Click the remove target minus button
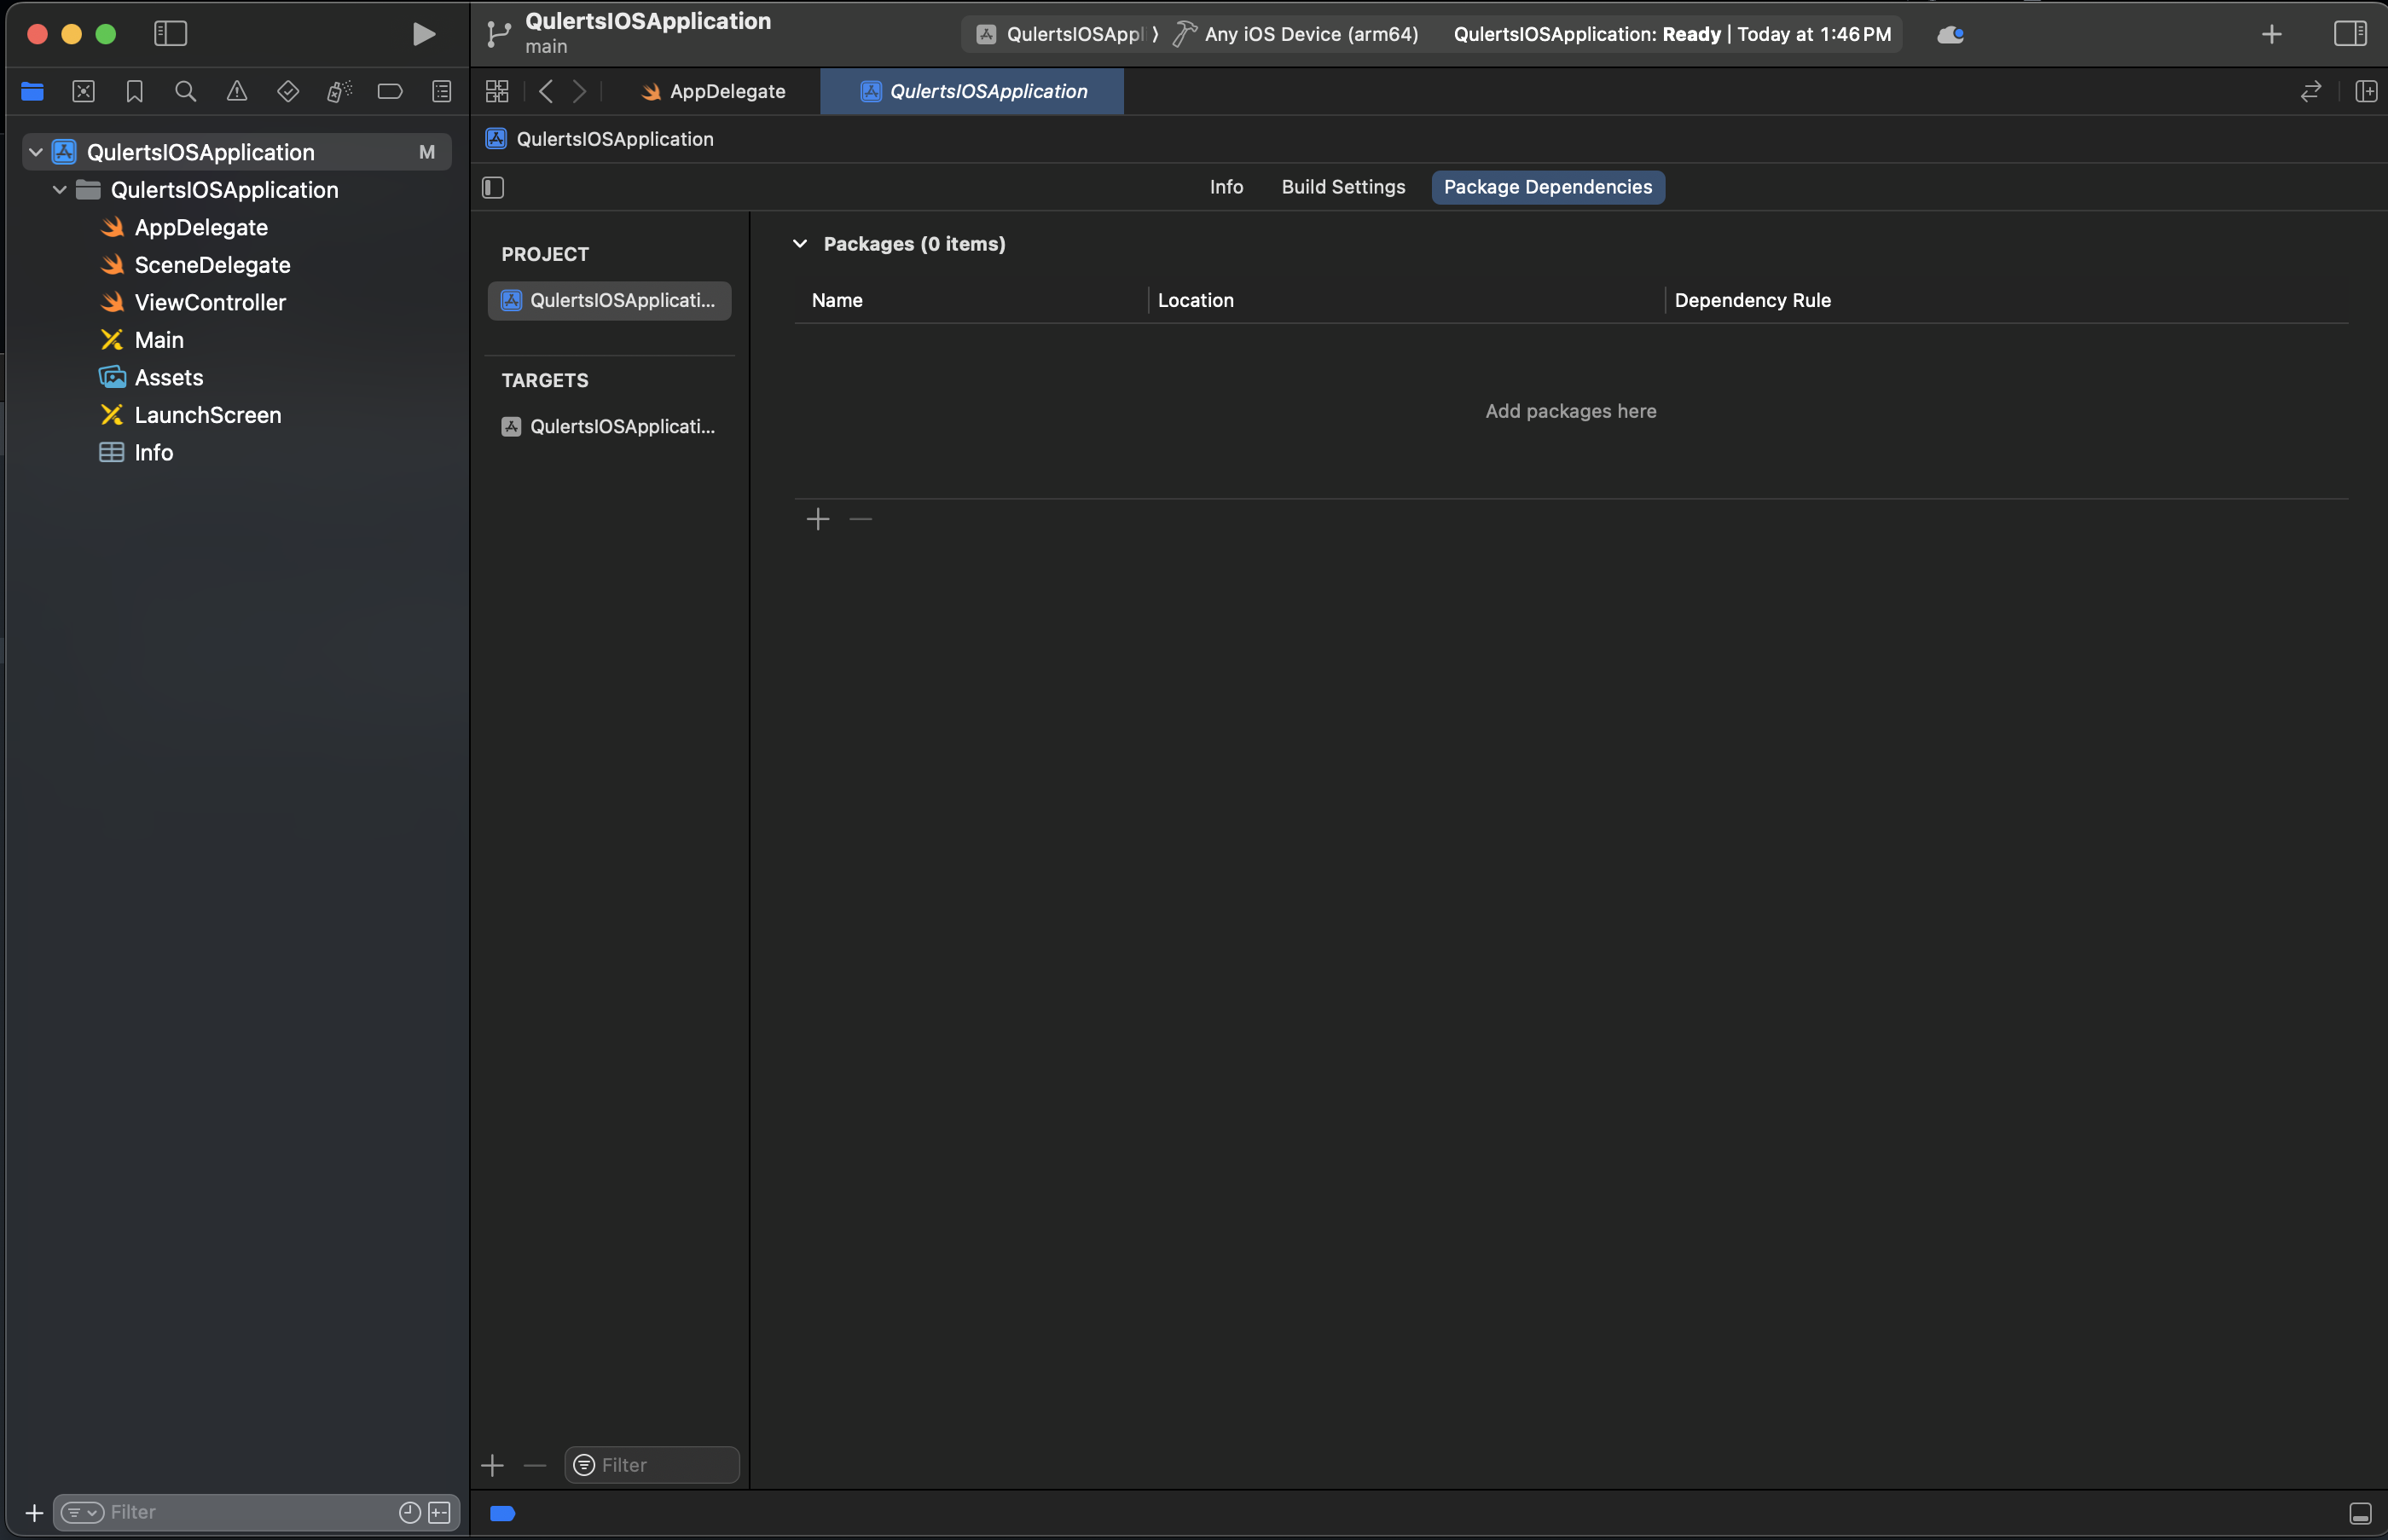Viewport: 2388px width, 1540px height. point(535,1466)
